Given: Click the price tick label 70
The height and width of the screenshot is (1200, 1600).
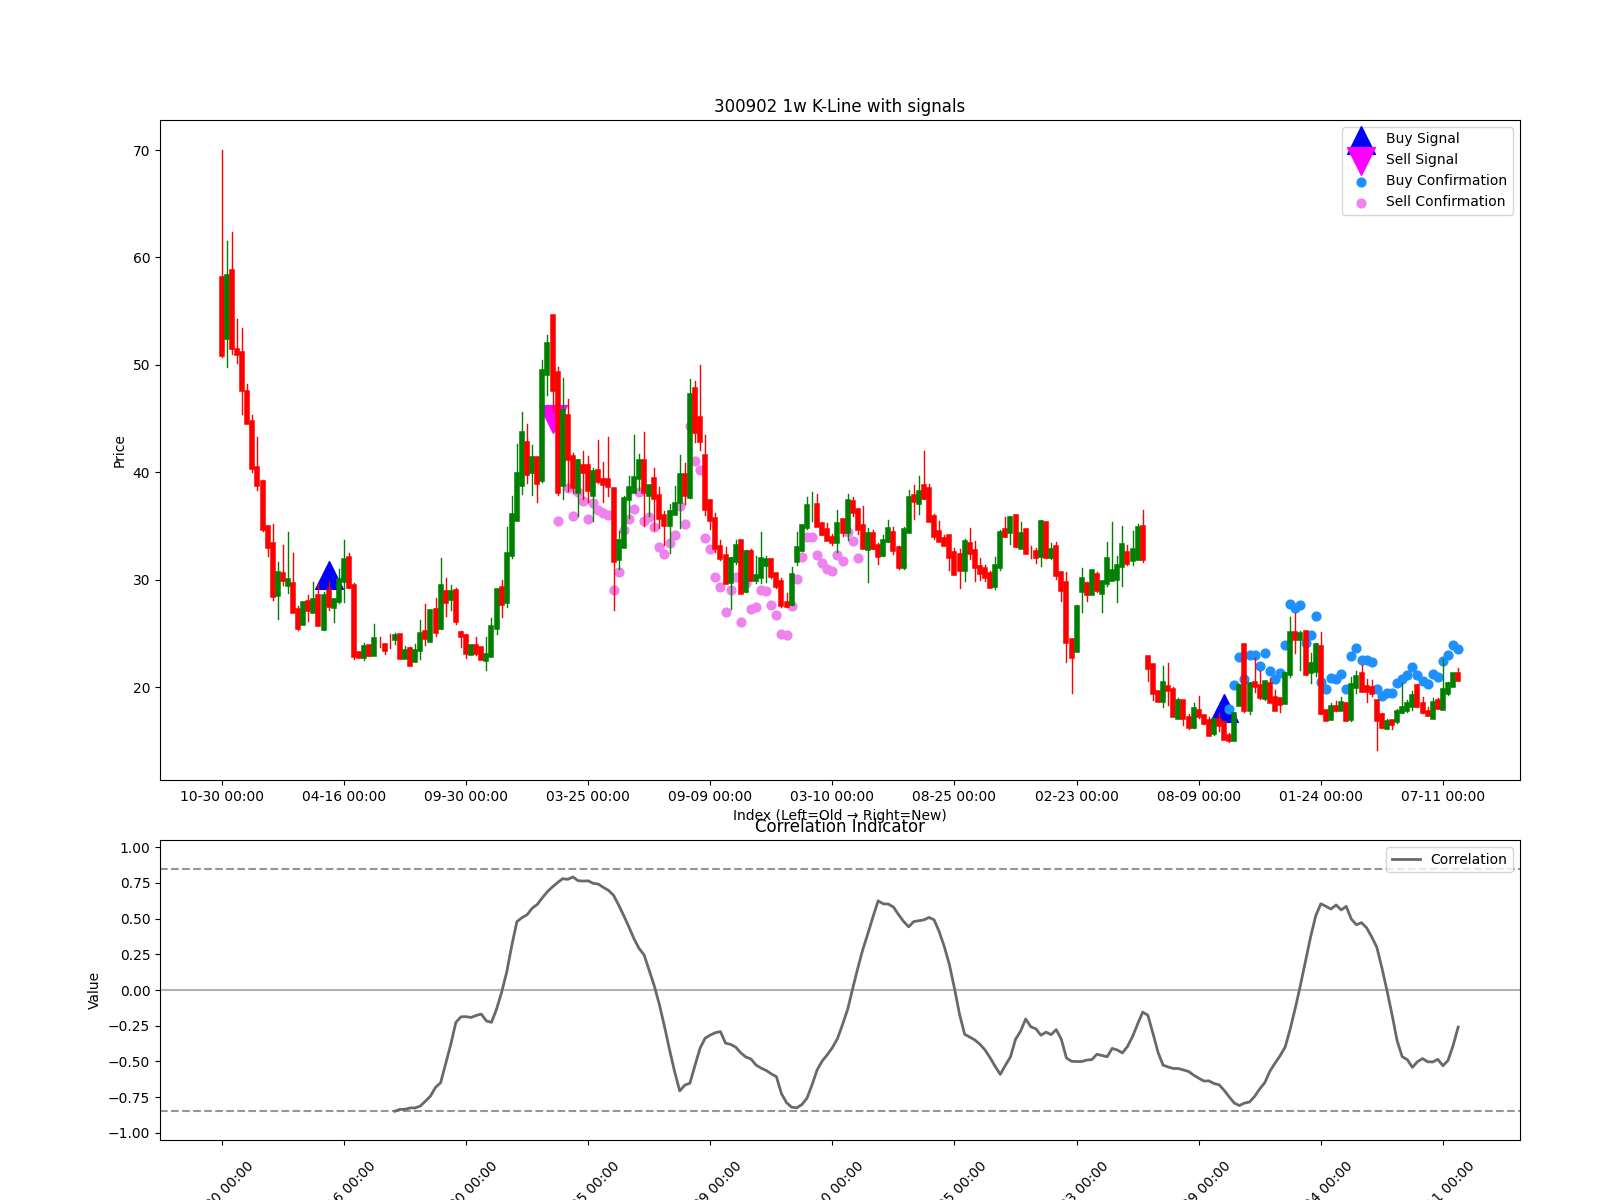Looking at the screenshot, I should [x=141, y=151].
